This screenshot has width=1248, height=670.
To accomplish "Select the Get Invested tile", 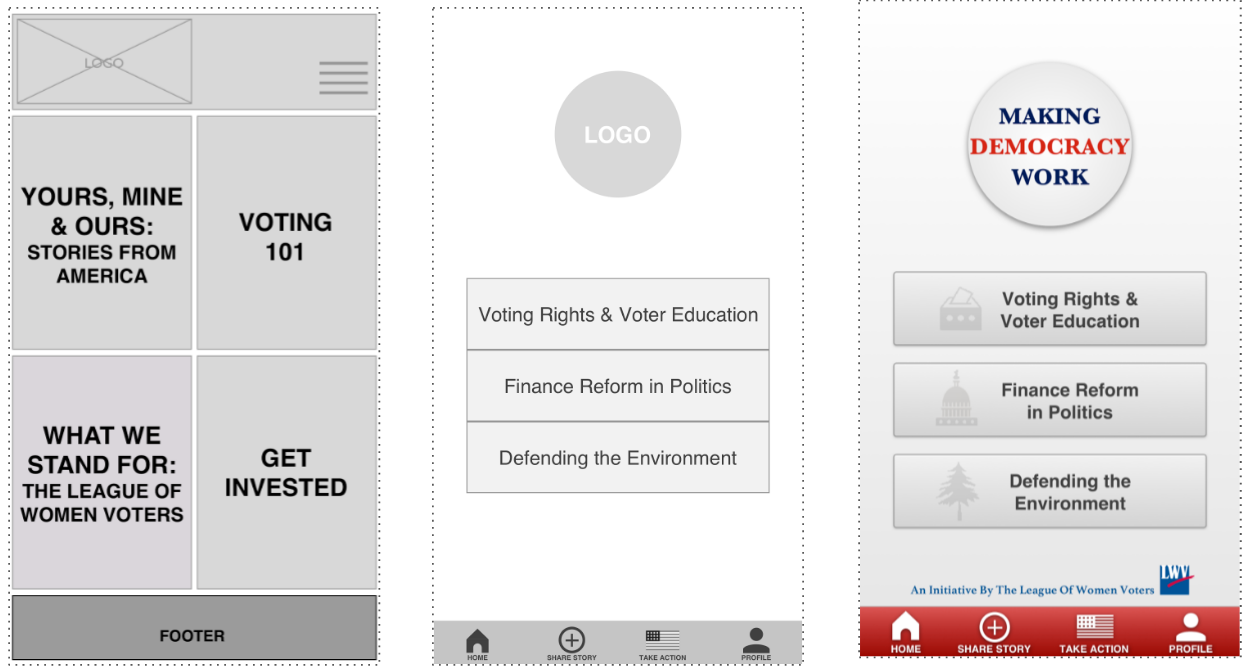I will point(286,473).
